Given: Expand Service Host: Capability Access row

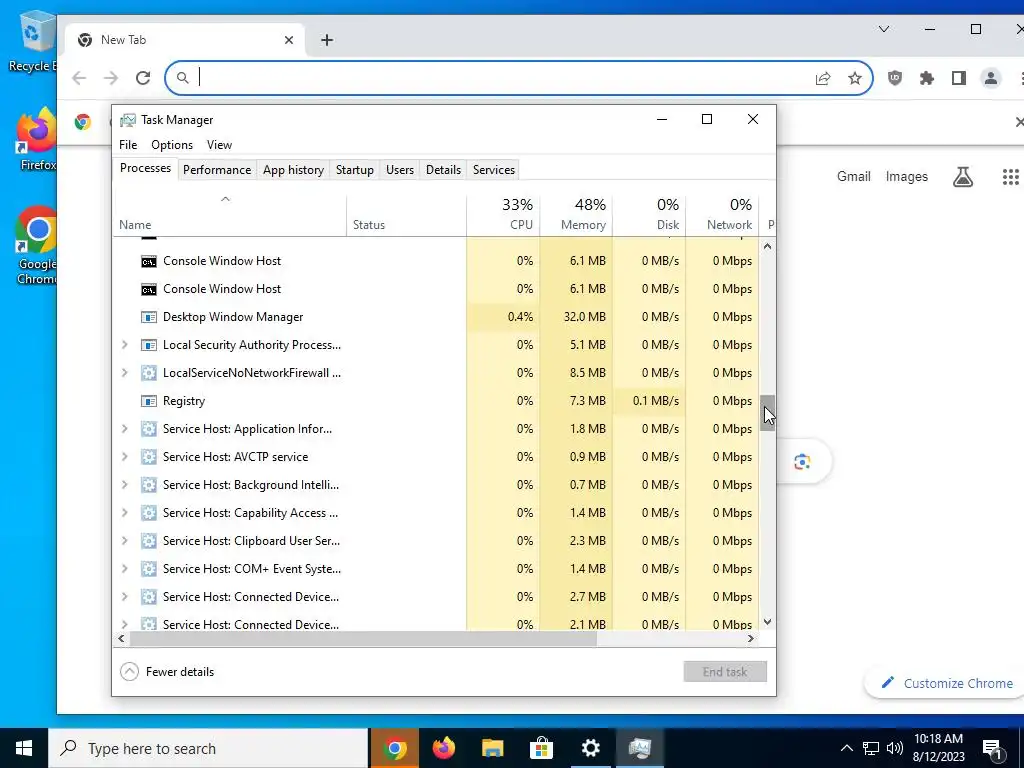Looking at the screenshot, I should point(125,513).
